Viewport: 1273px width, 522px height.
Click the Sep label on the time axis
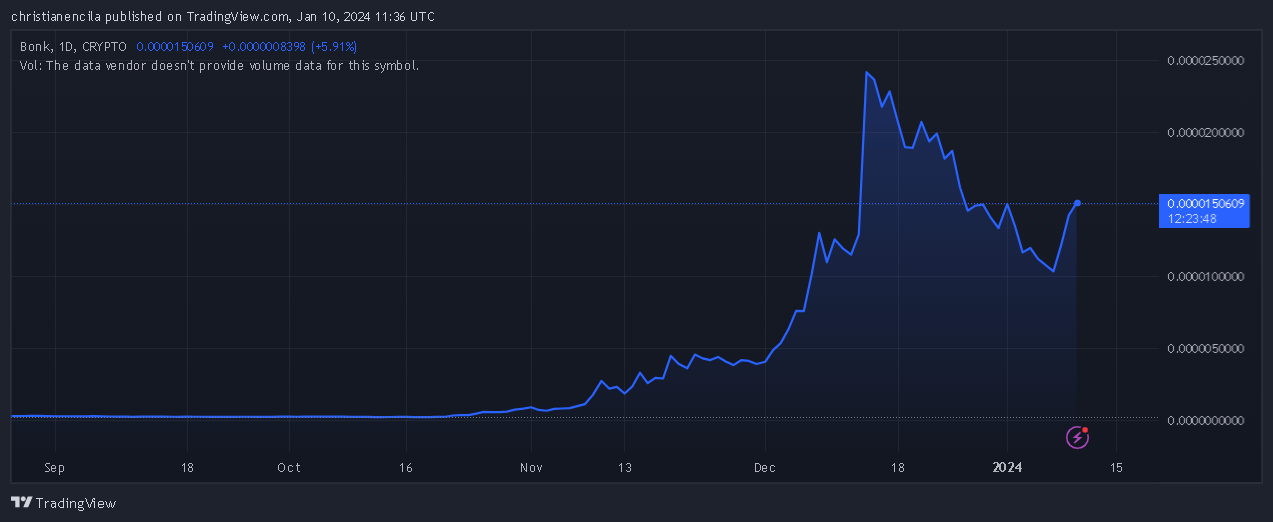[55, 467]
